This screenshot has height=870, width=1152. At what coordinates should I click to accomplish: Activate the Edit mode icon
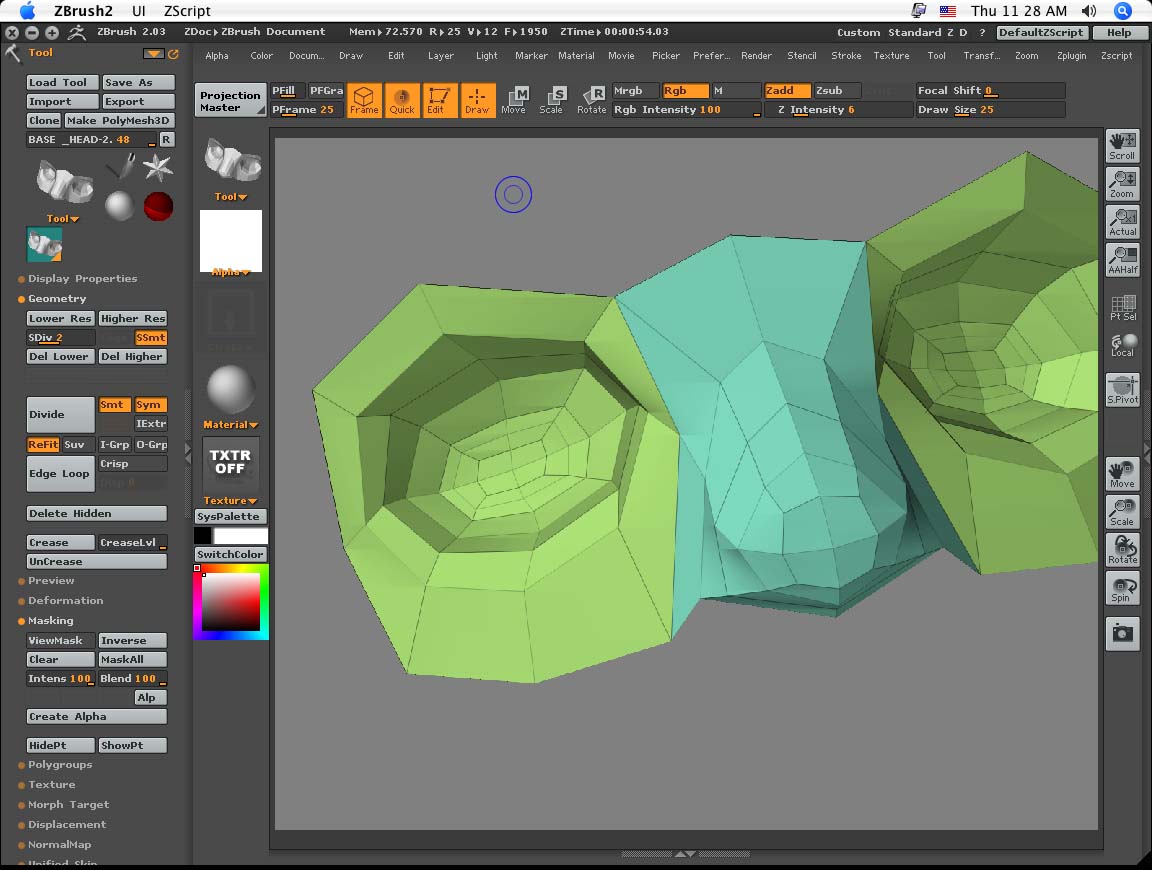point(439,100)
